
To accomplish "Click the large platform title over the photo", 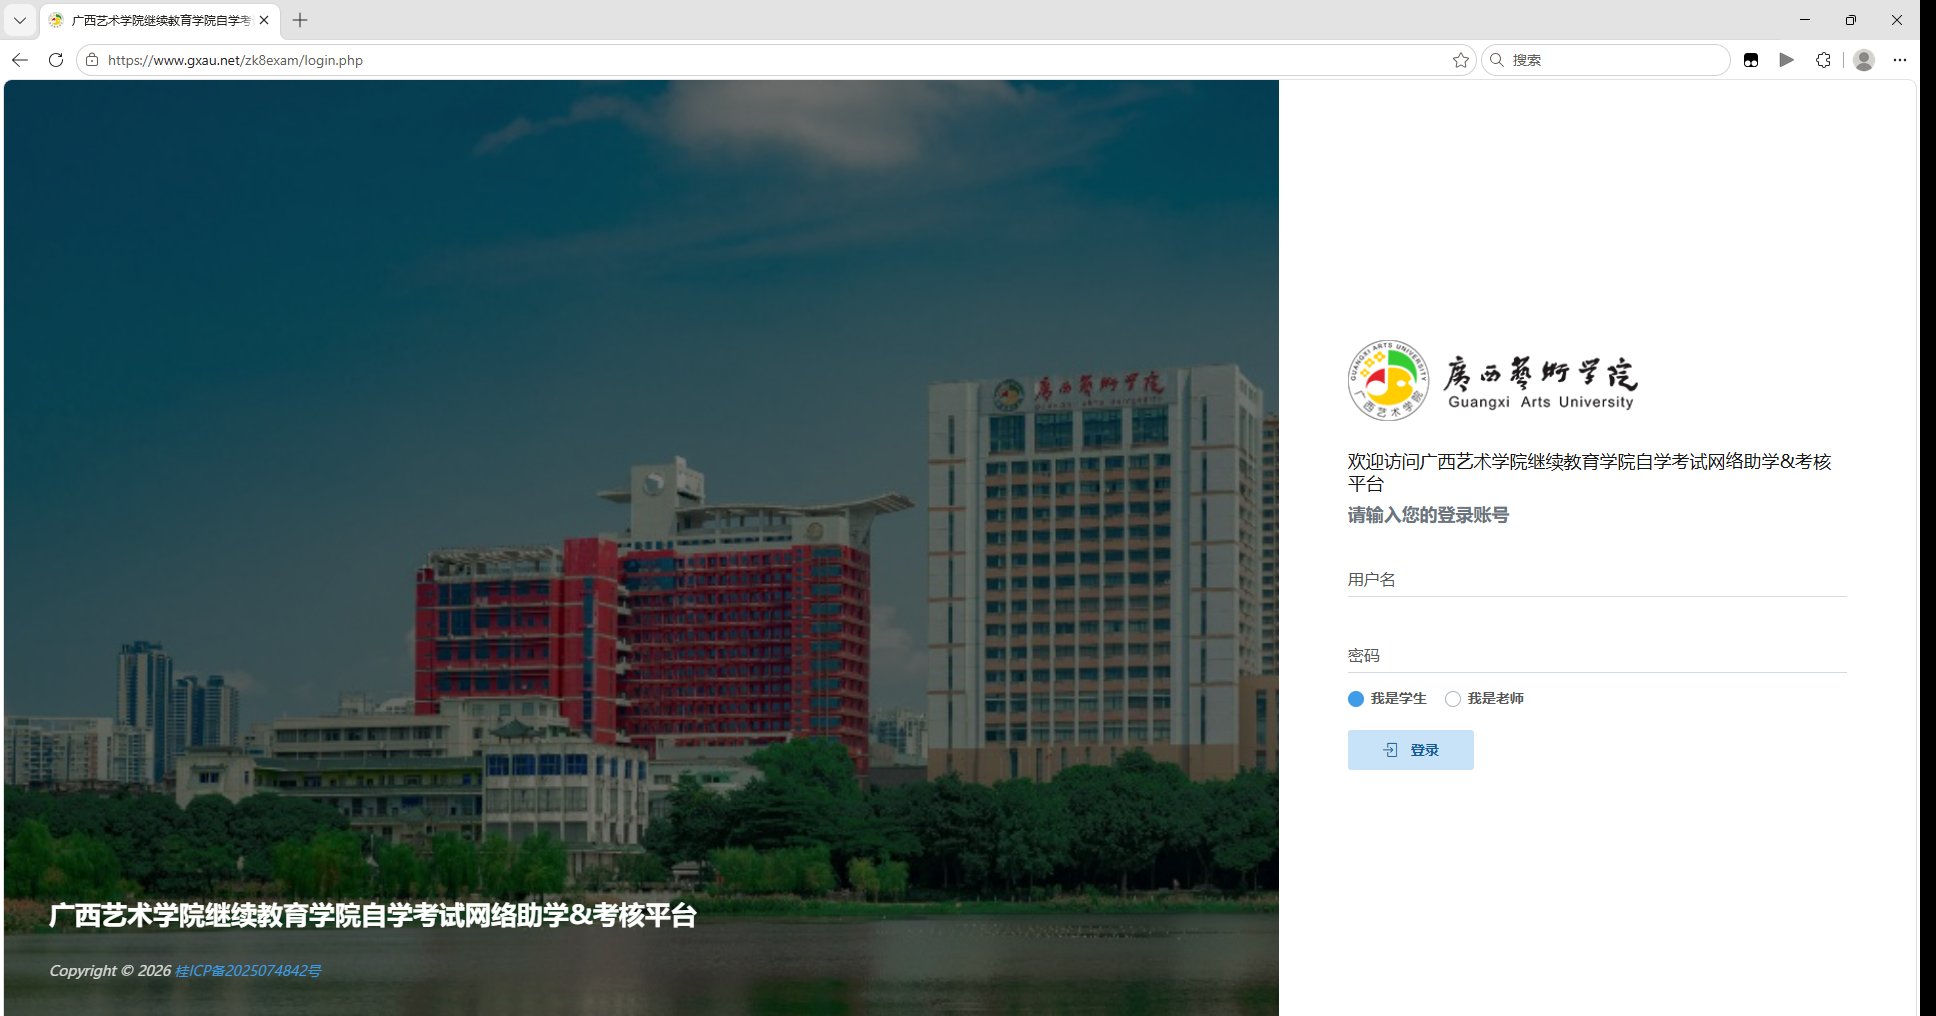I will (x=373, y=915).
